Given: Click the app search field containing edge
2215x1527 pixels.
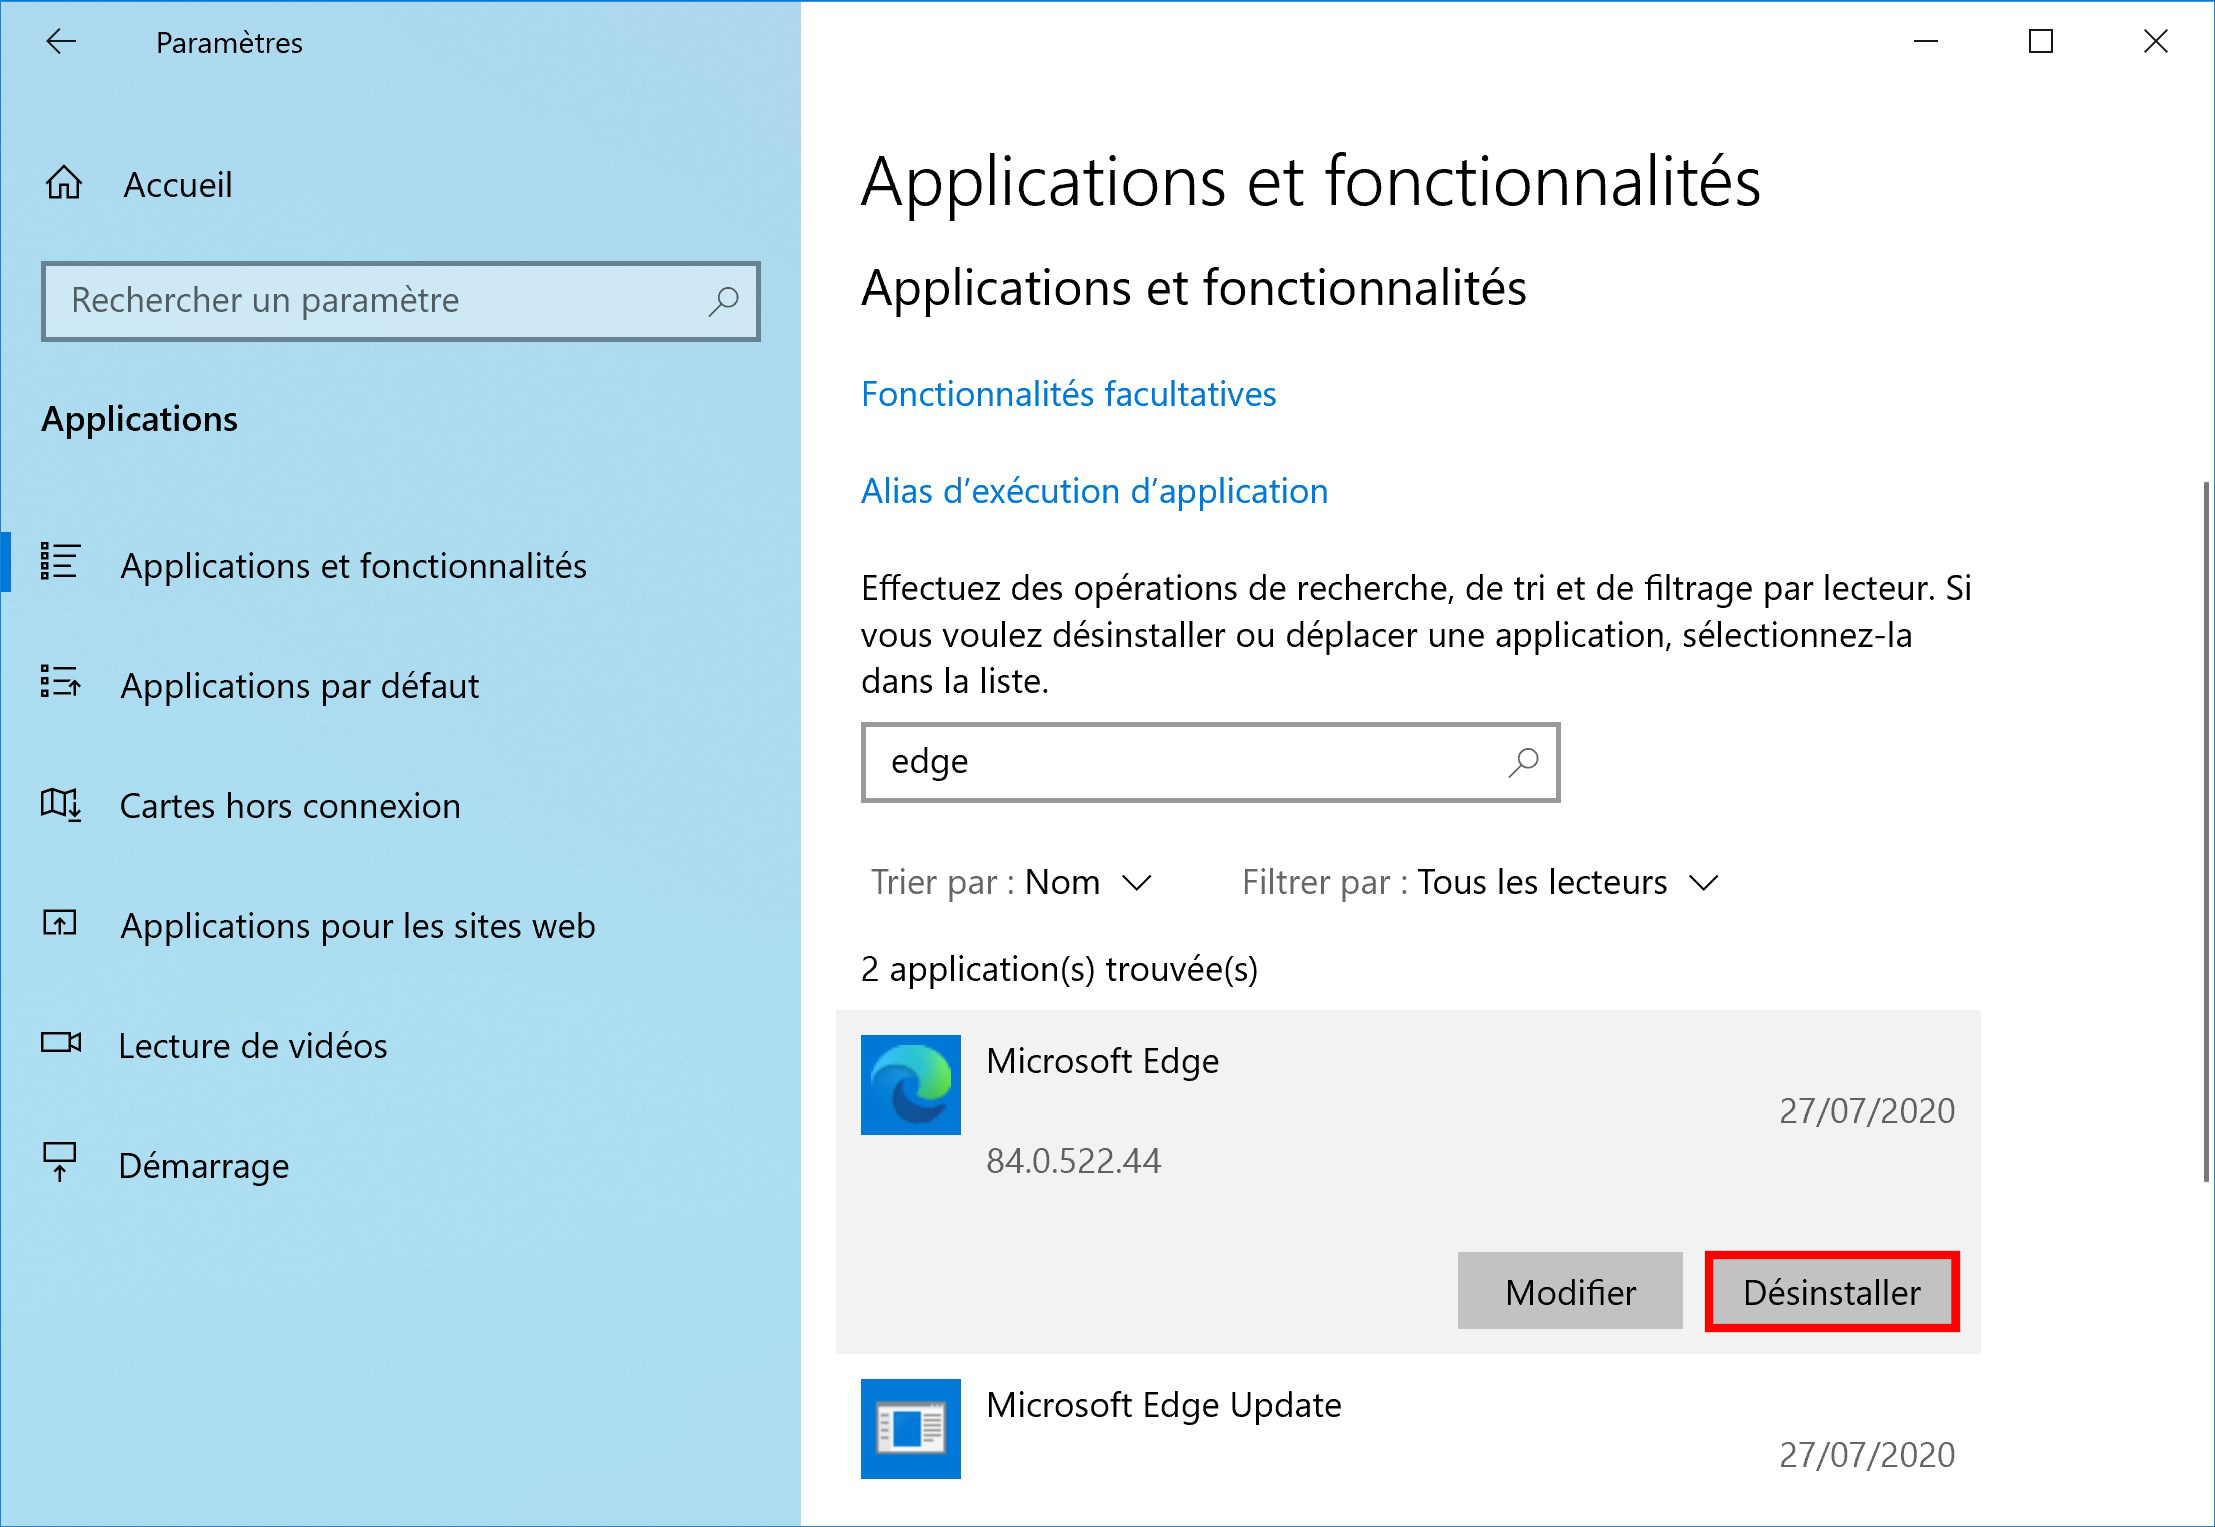Looking at the screenshot, I should (1210, 762).
